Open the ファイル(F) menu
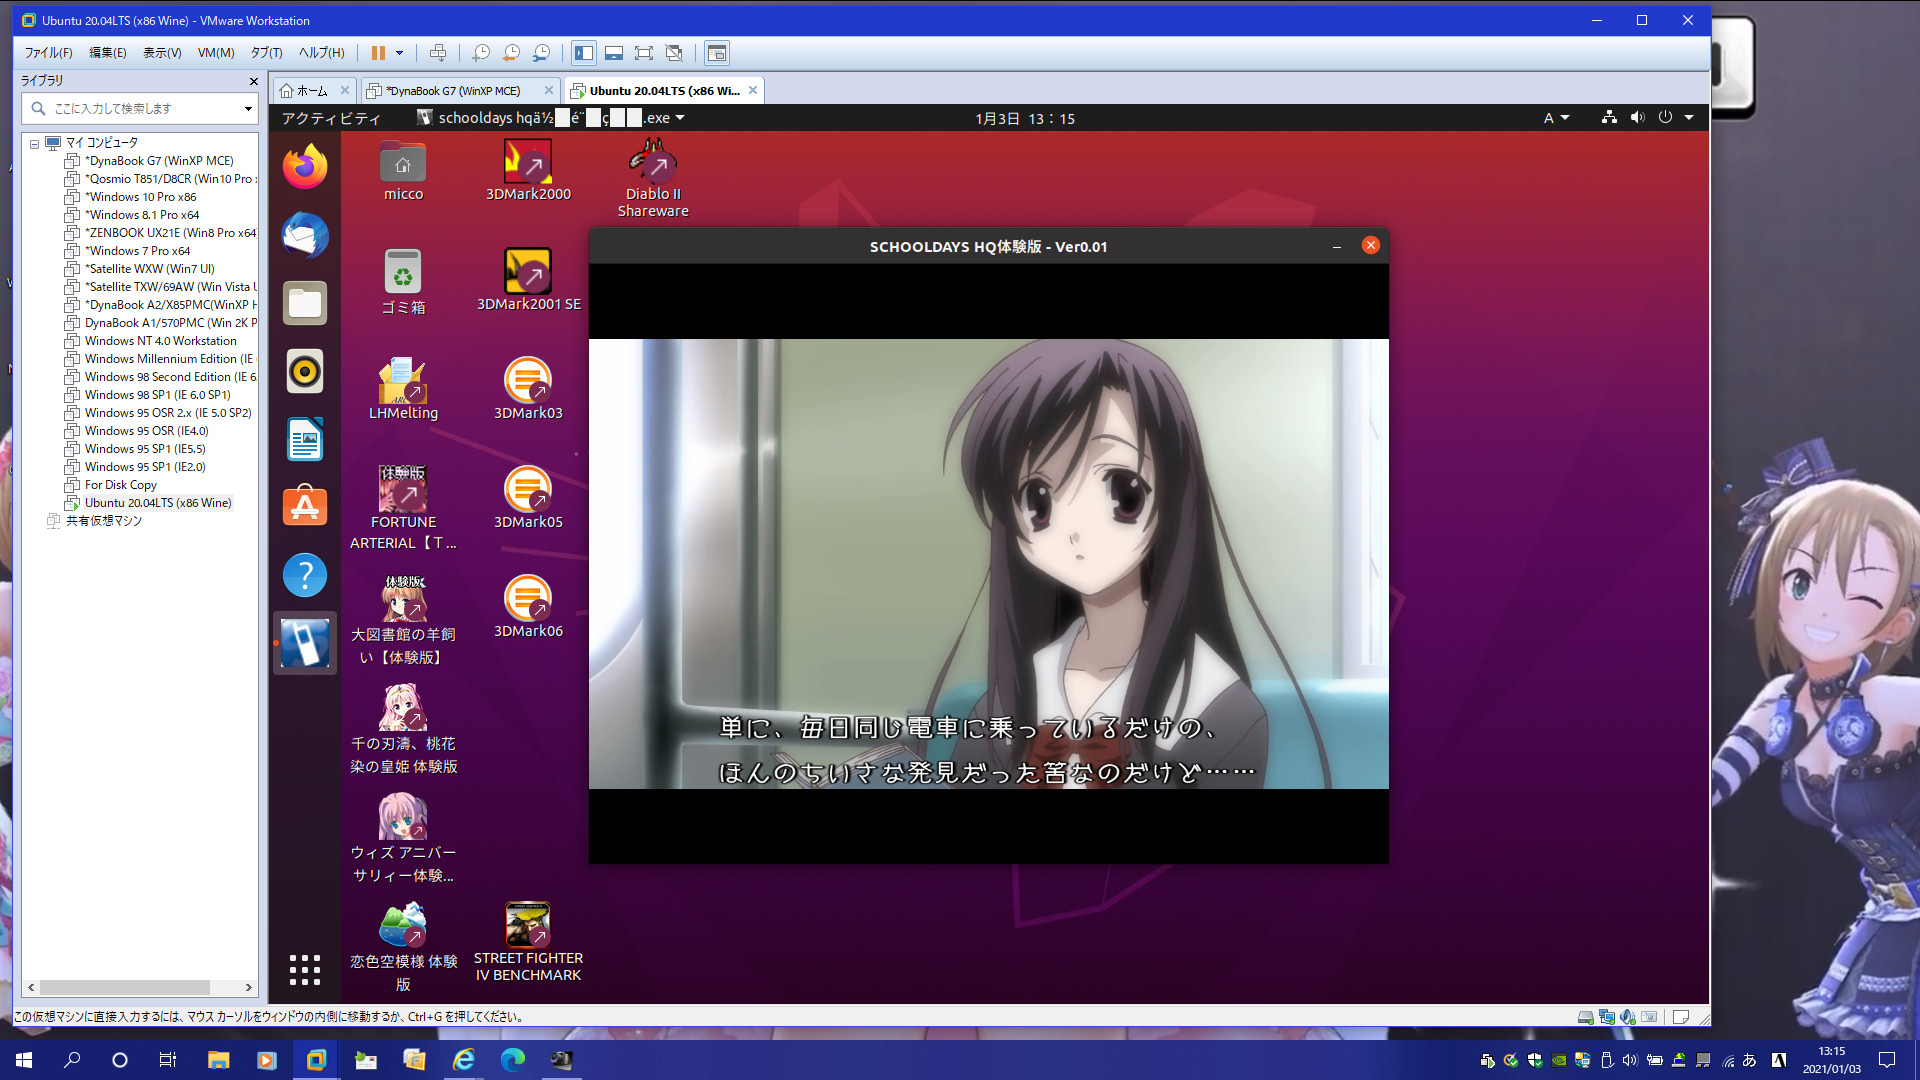This screenshot has width=1920, height=1080. point(48,53)
